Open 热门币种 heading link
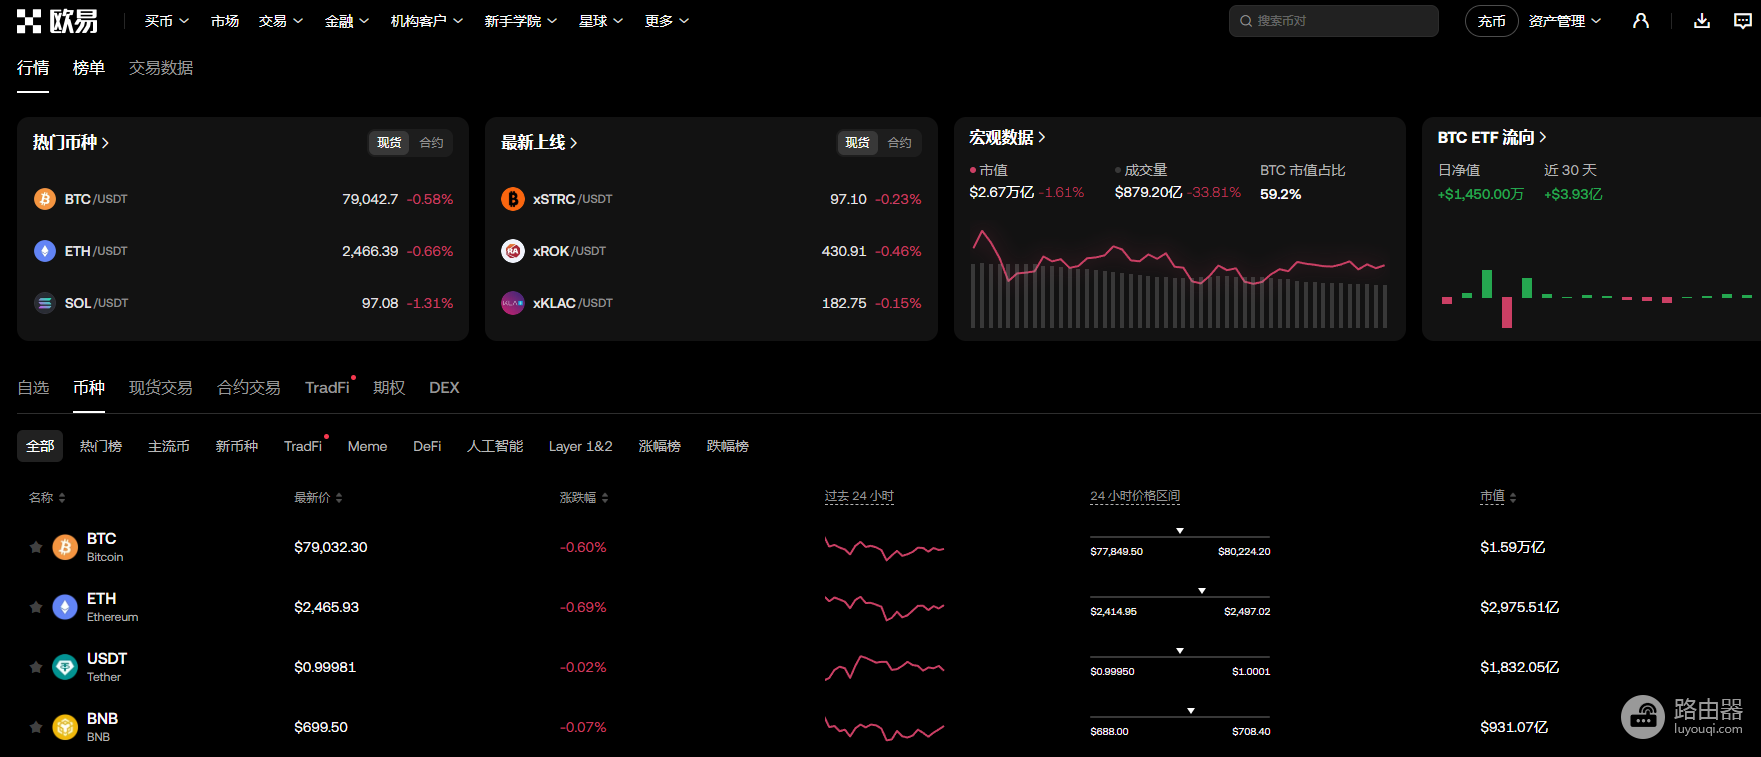 coord(70,143)
